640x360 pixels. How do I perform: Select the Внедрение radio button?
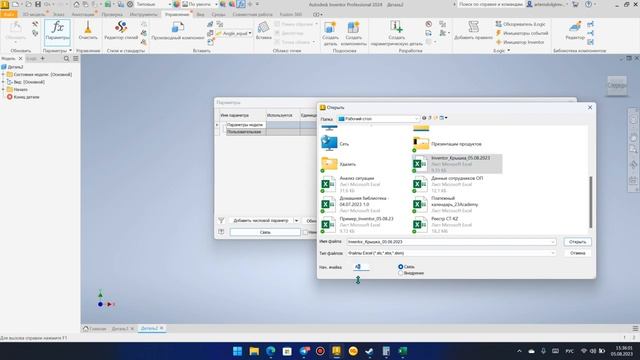tap(400, 273)
